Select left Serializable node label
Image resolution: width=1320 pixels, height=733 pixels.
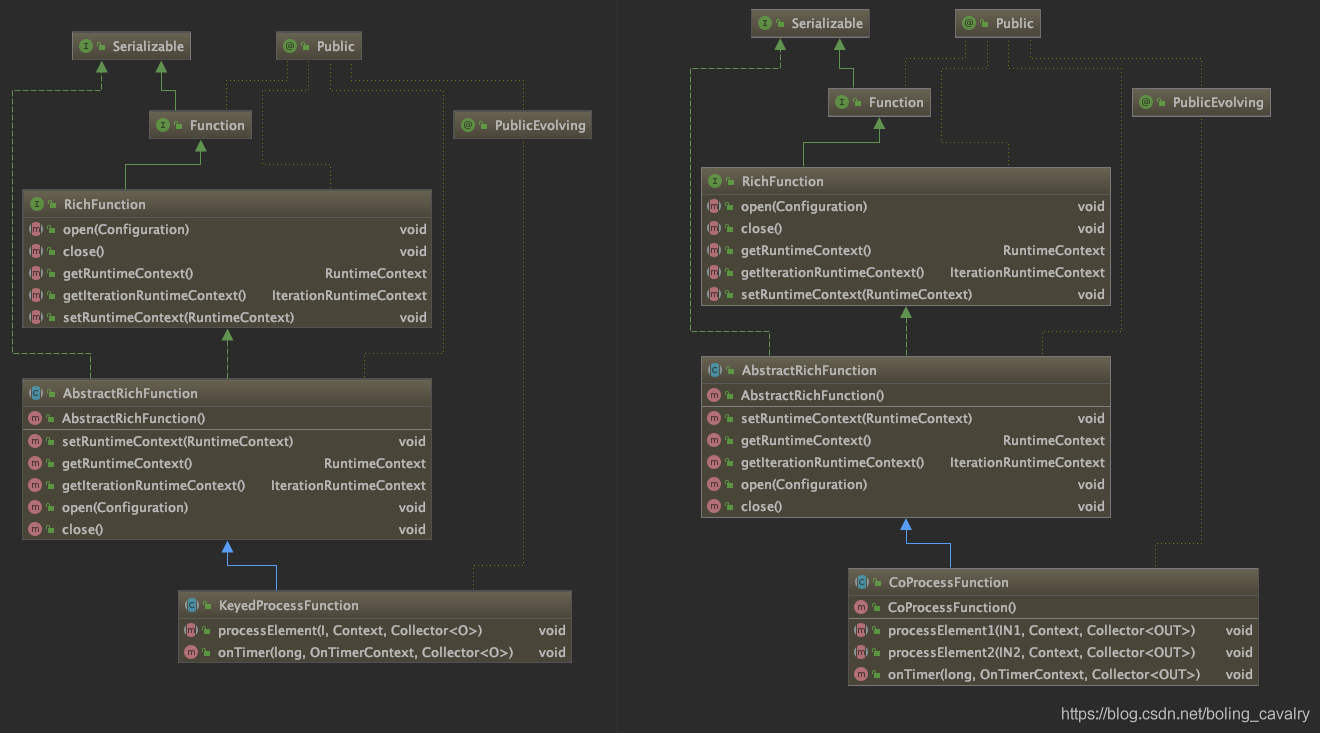pos(148,46)
